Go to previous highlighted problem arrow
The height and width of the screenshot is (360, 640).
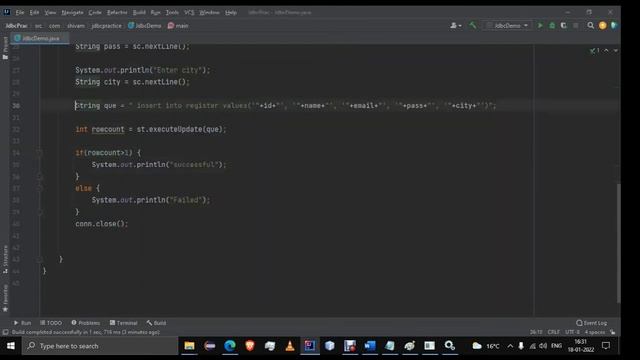[x=606, y=51]
